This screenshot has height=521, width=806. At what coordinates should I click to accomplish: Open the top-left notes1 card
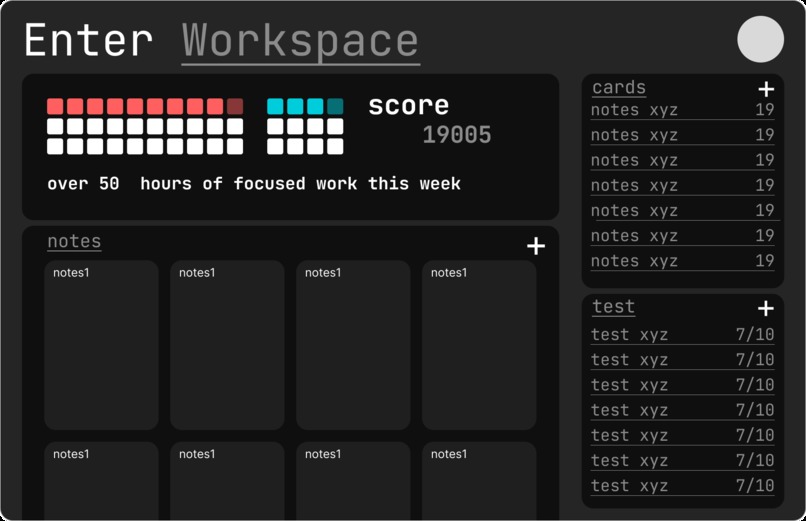click(x=101, y=345)
